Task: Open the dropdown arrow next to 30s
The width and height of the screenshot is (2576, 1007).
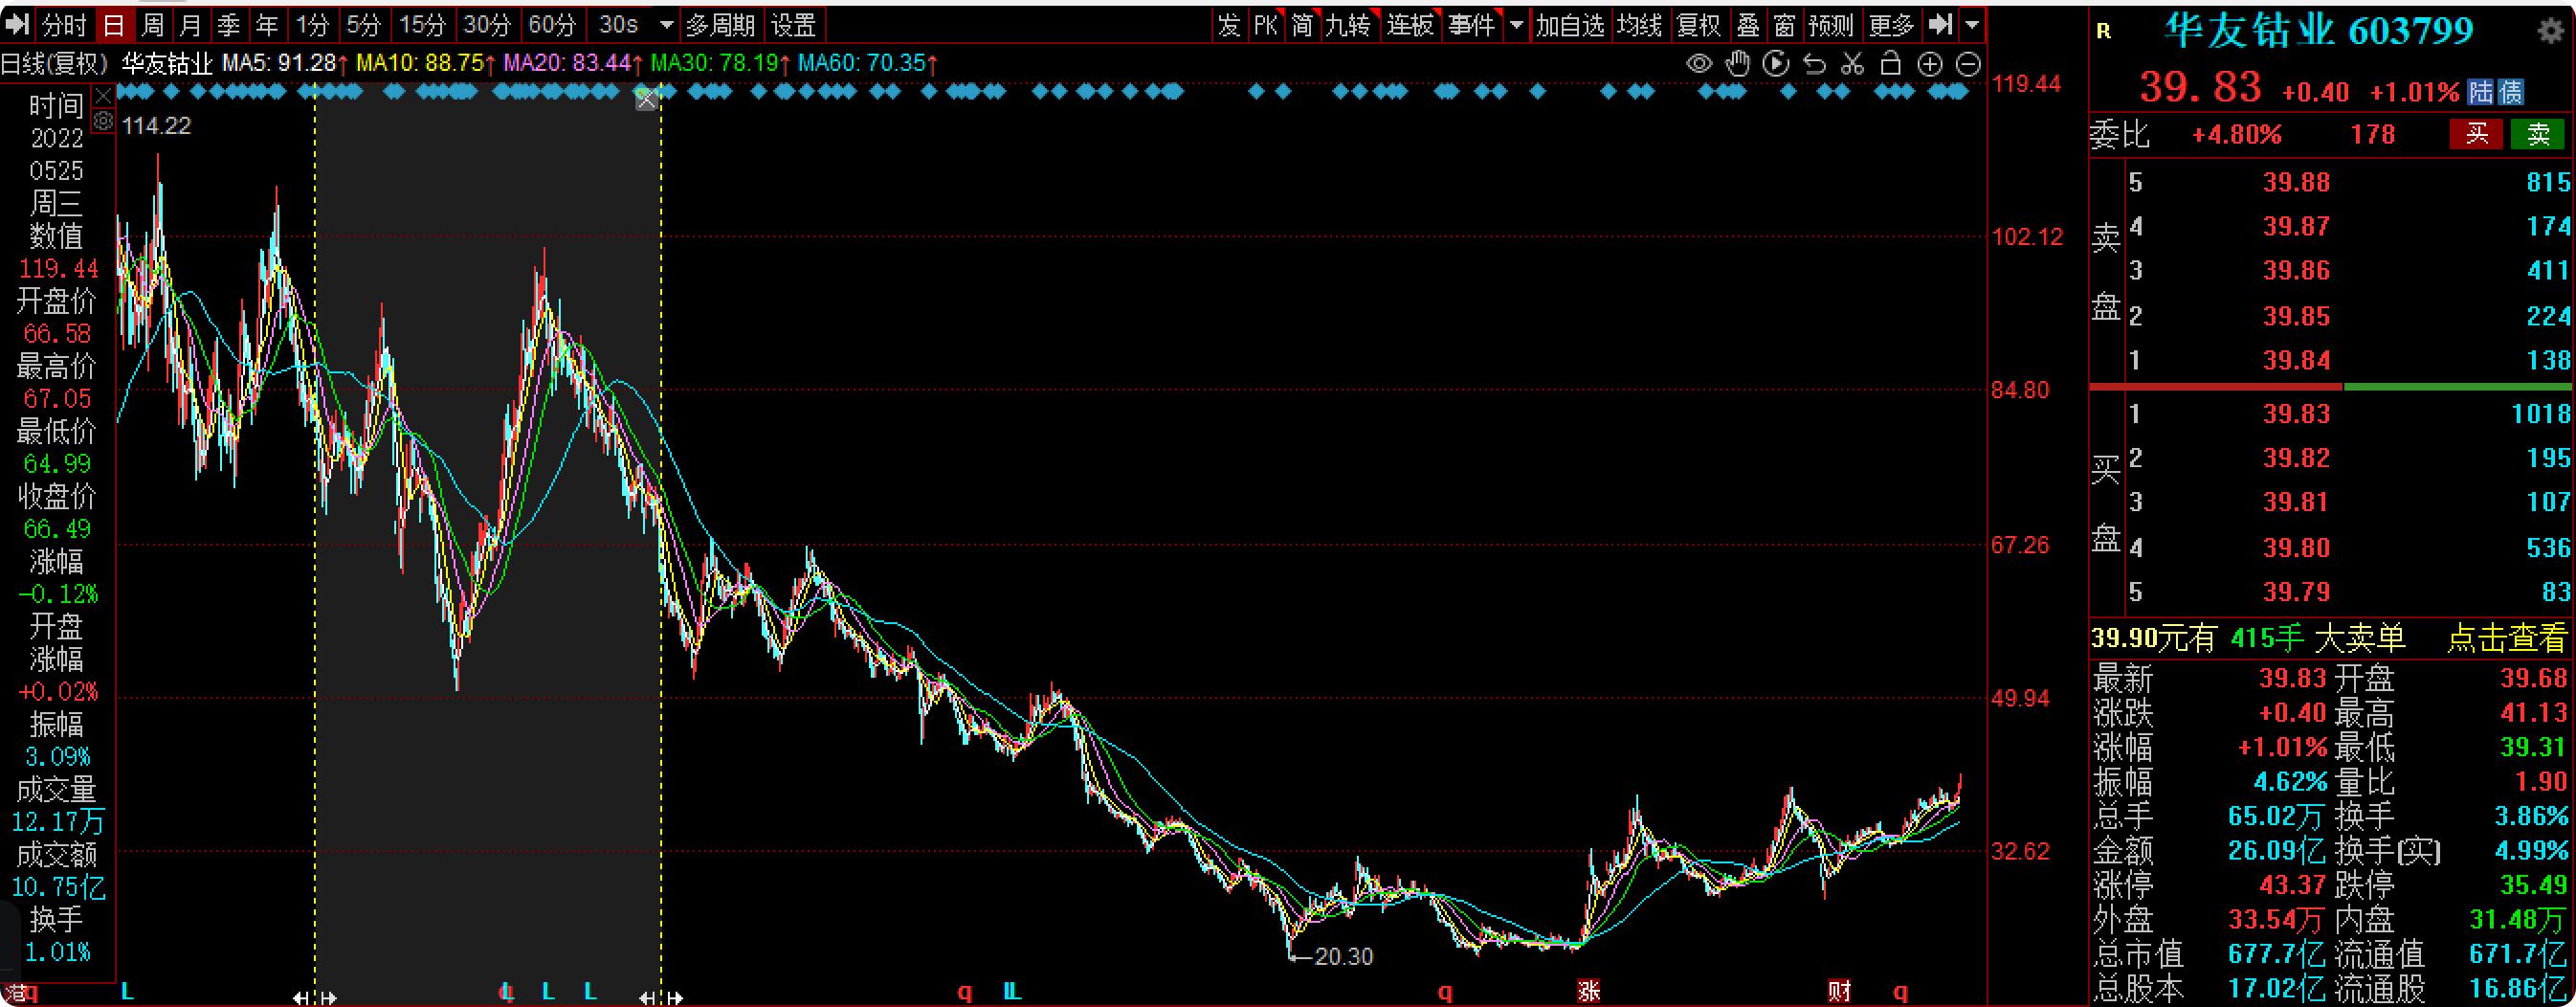Action: (x=666, y=24)
